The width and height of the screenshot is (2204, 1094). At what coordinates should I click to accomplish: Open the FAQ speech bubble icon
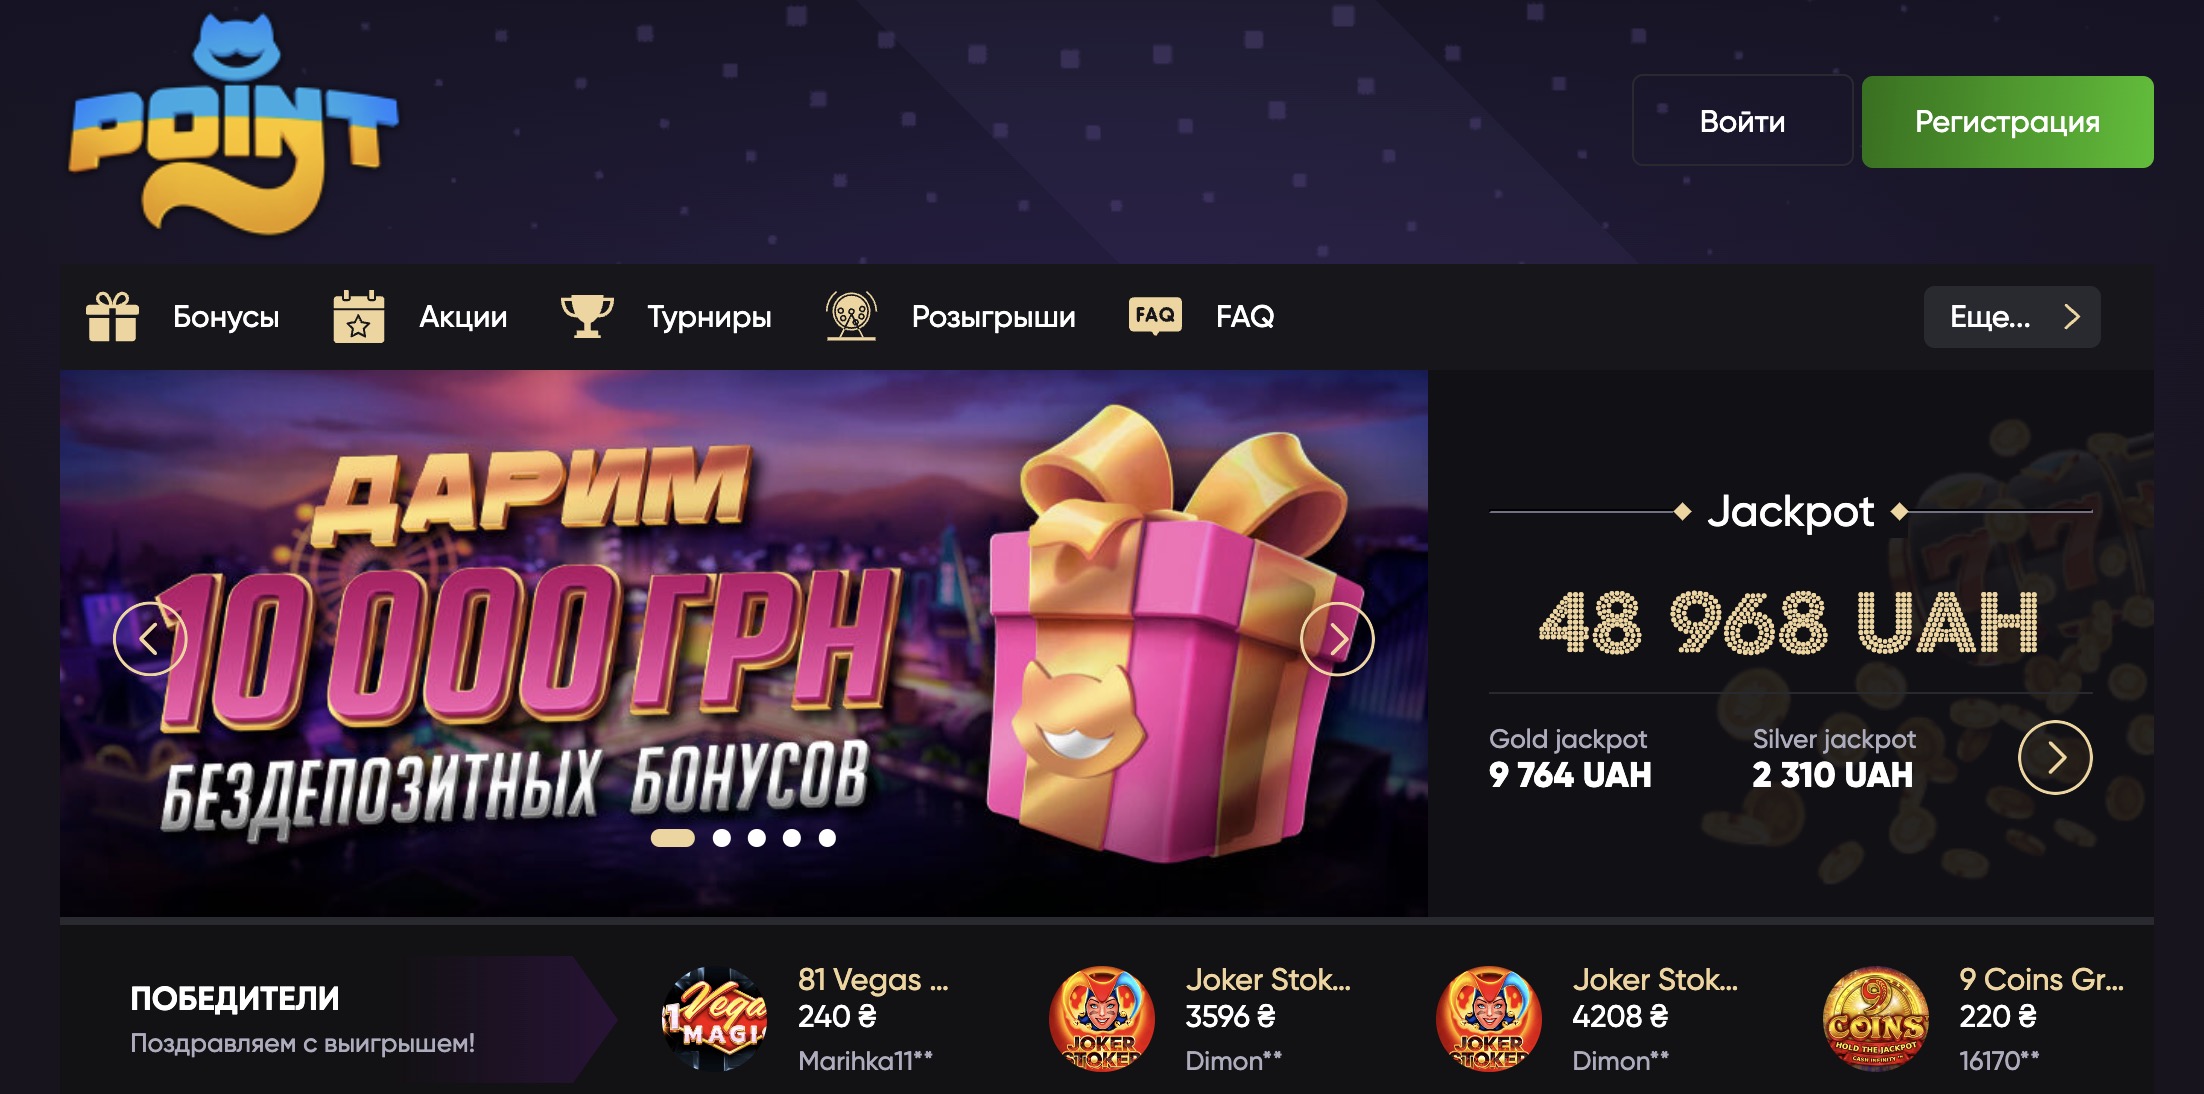pos(1155,316)
